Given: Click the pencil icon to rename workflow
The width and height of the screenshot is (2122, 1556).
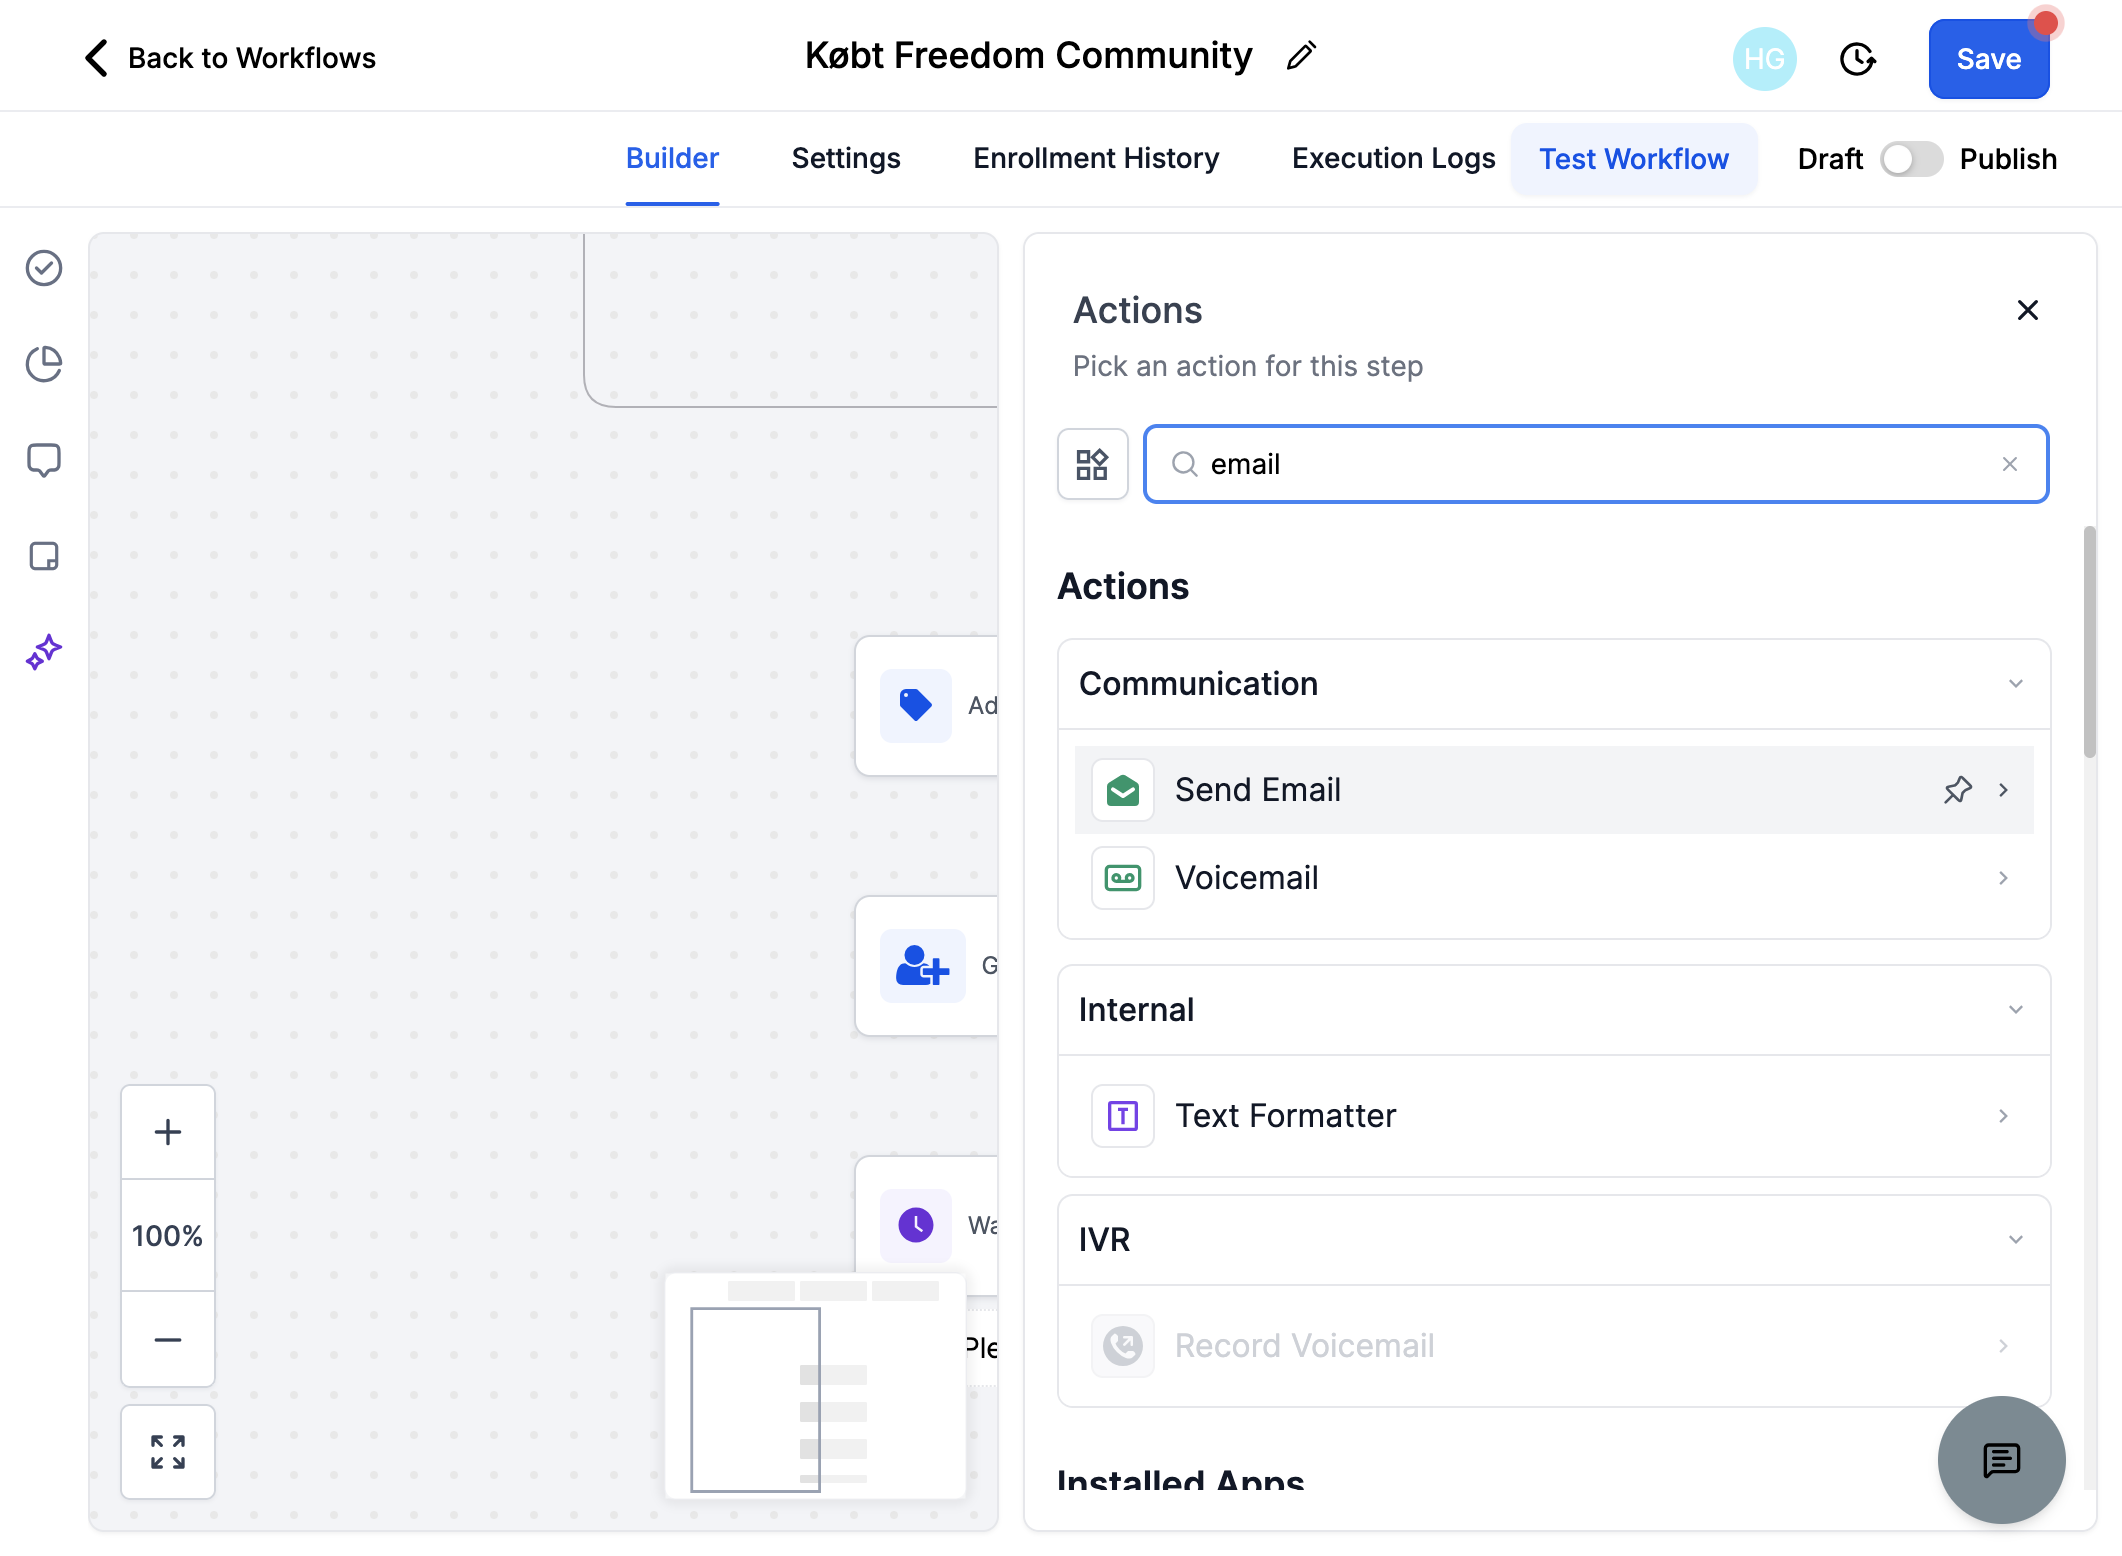Looking at the screenshot, I should 1301,56.
